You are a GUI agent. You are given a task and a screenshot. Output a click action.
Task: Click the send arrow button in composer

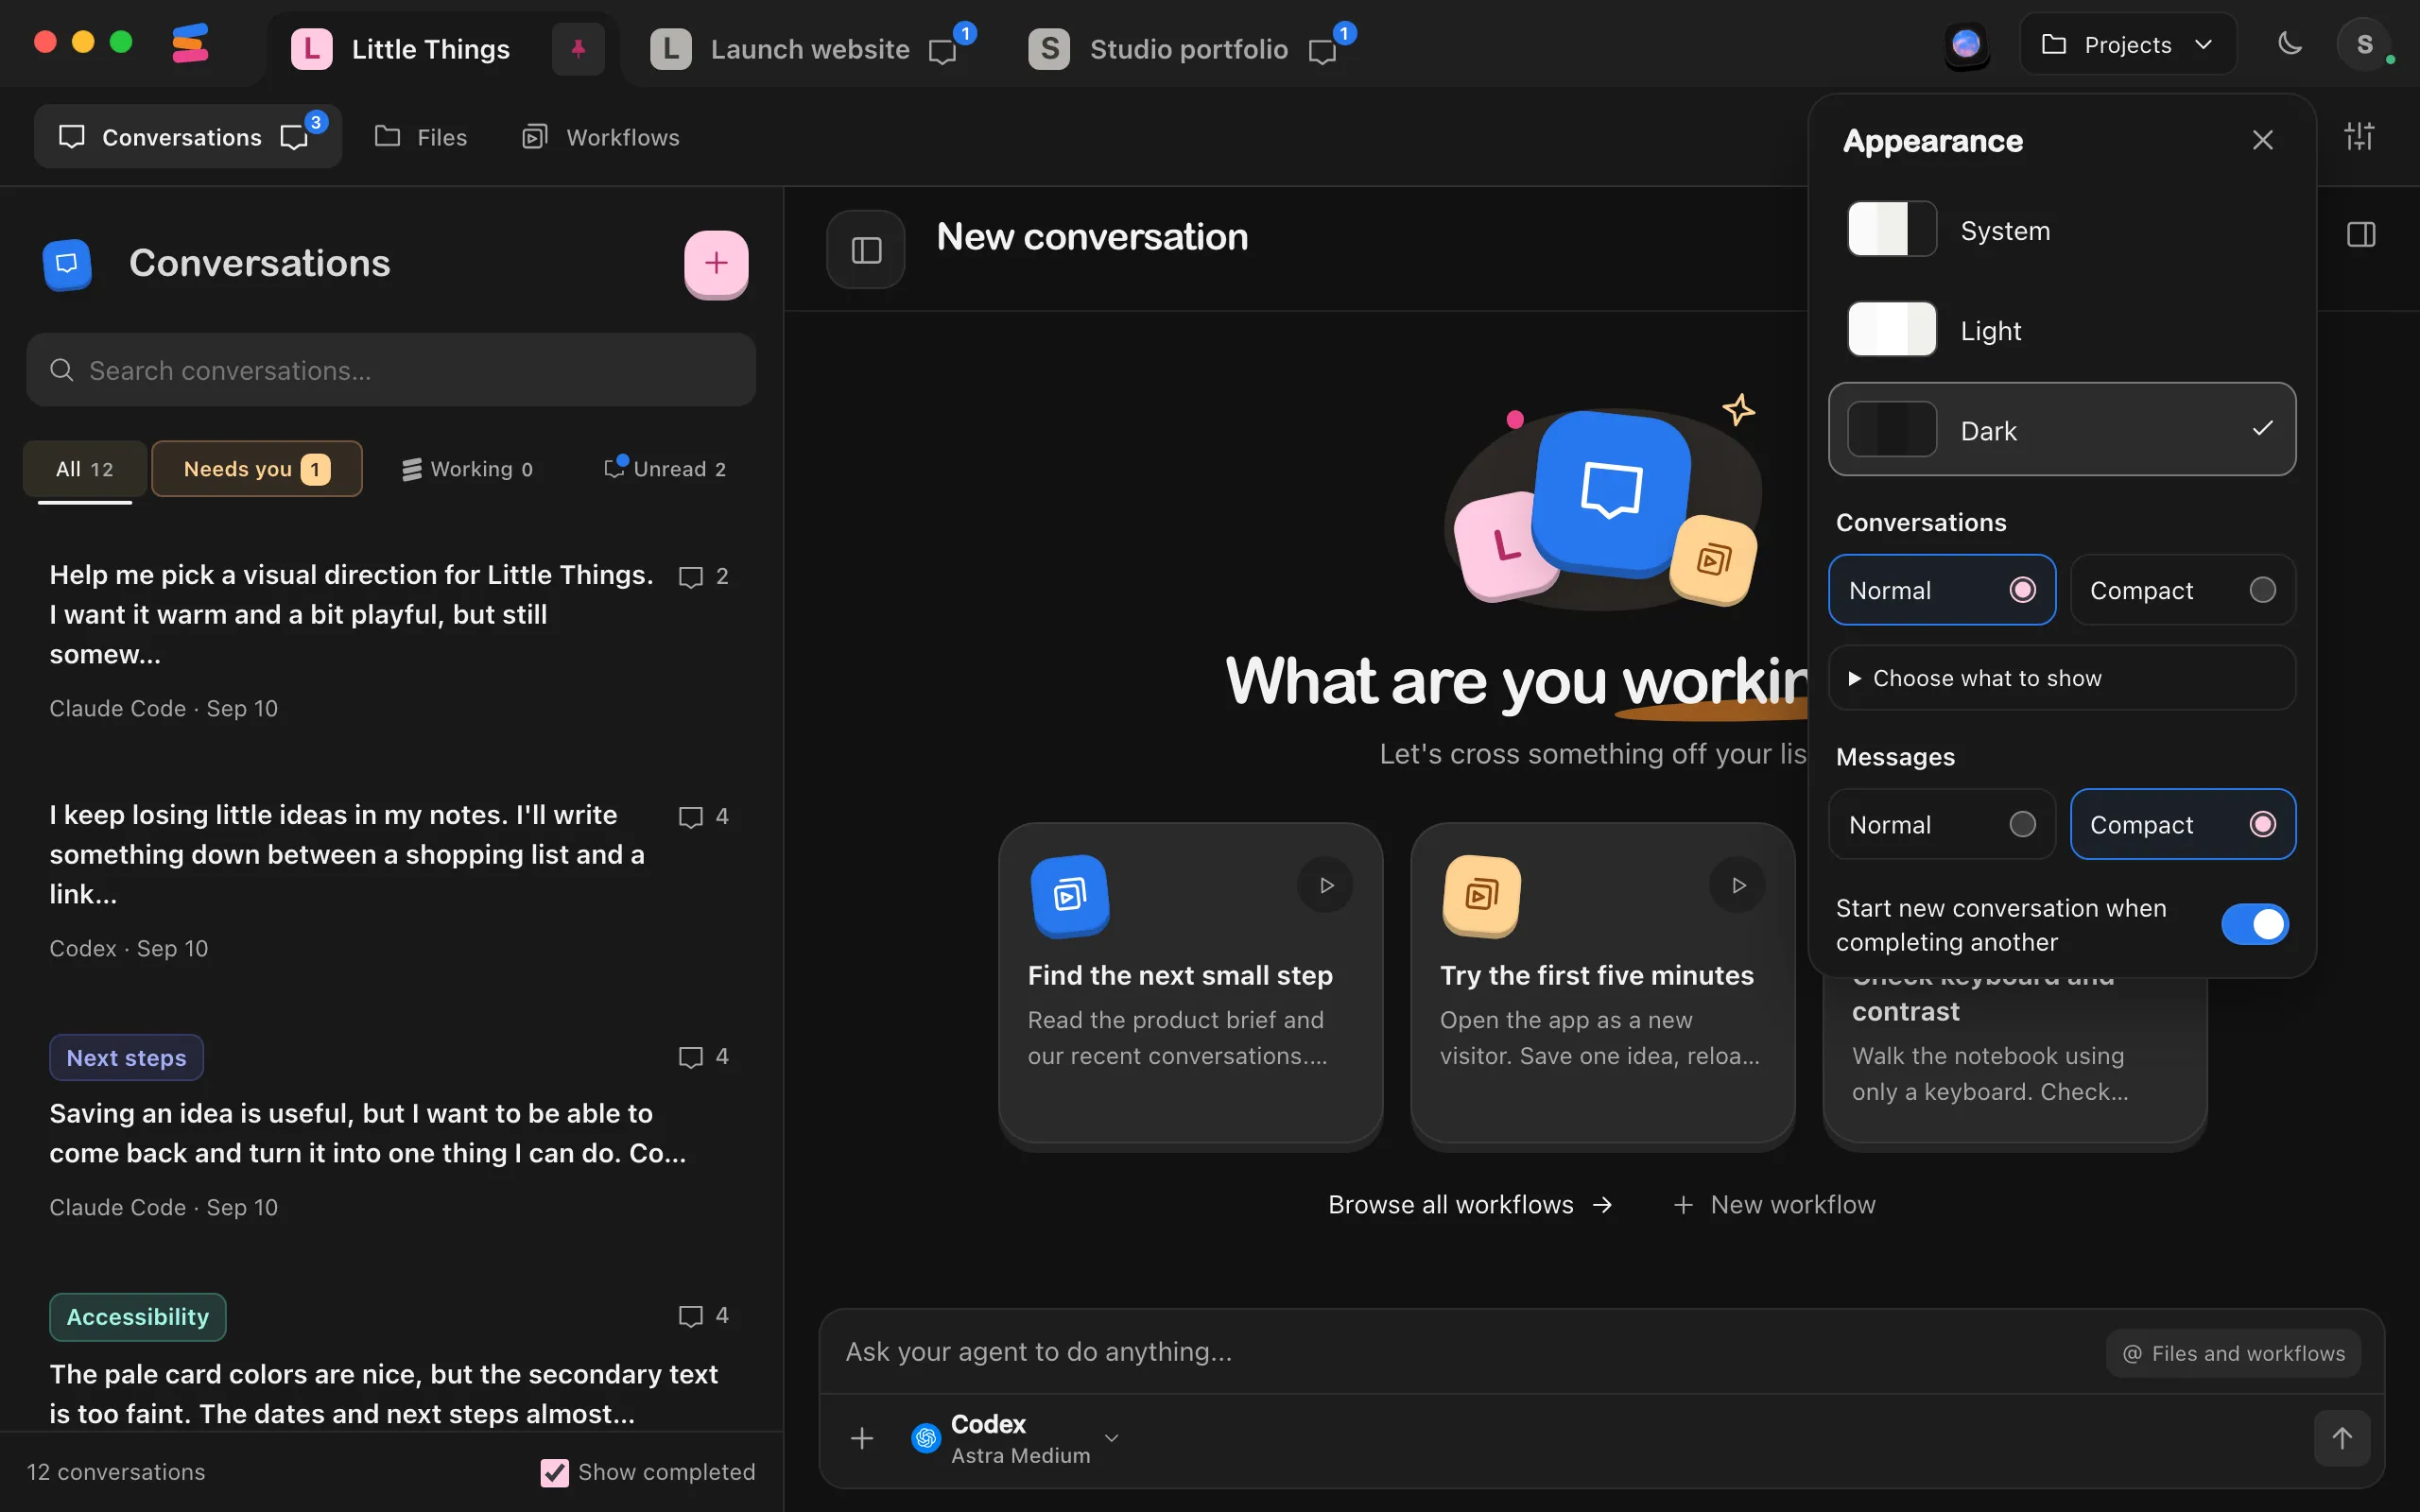click(x=2342, y=1438)
